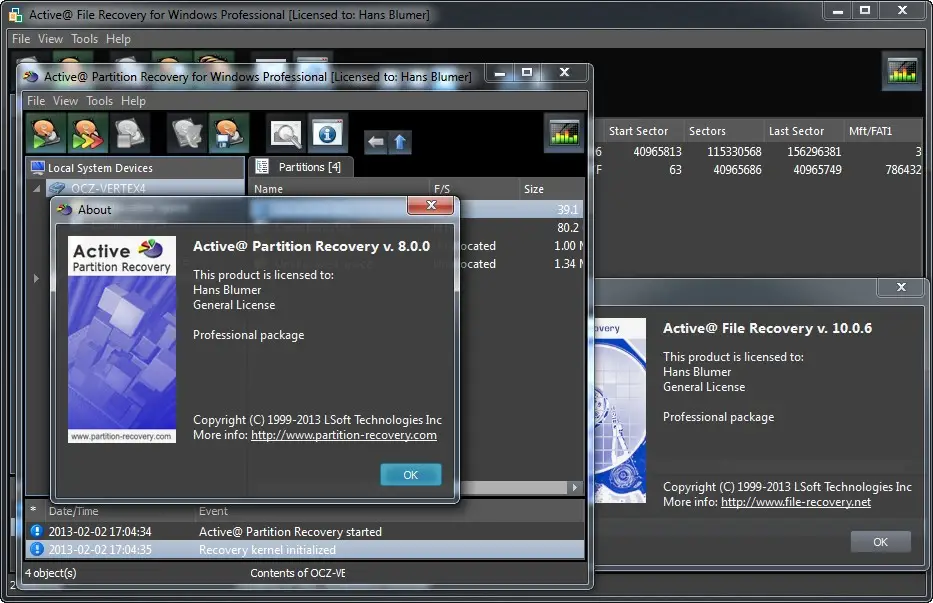Screen dimensions: 933x603
Task: Launch SuperScan with triple-arrow disk icon
Action: [87, 133]
